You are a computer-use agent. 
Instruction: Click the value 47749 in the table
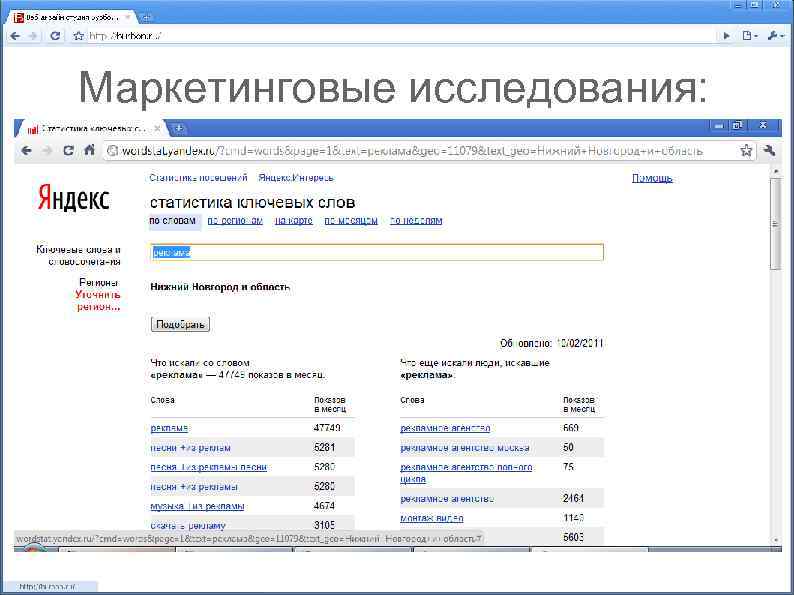pos(327,428)
